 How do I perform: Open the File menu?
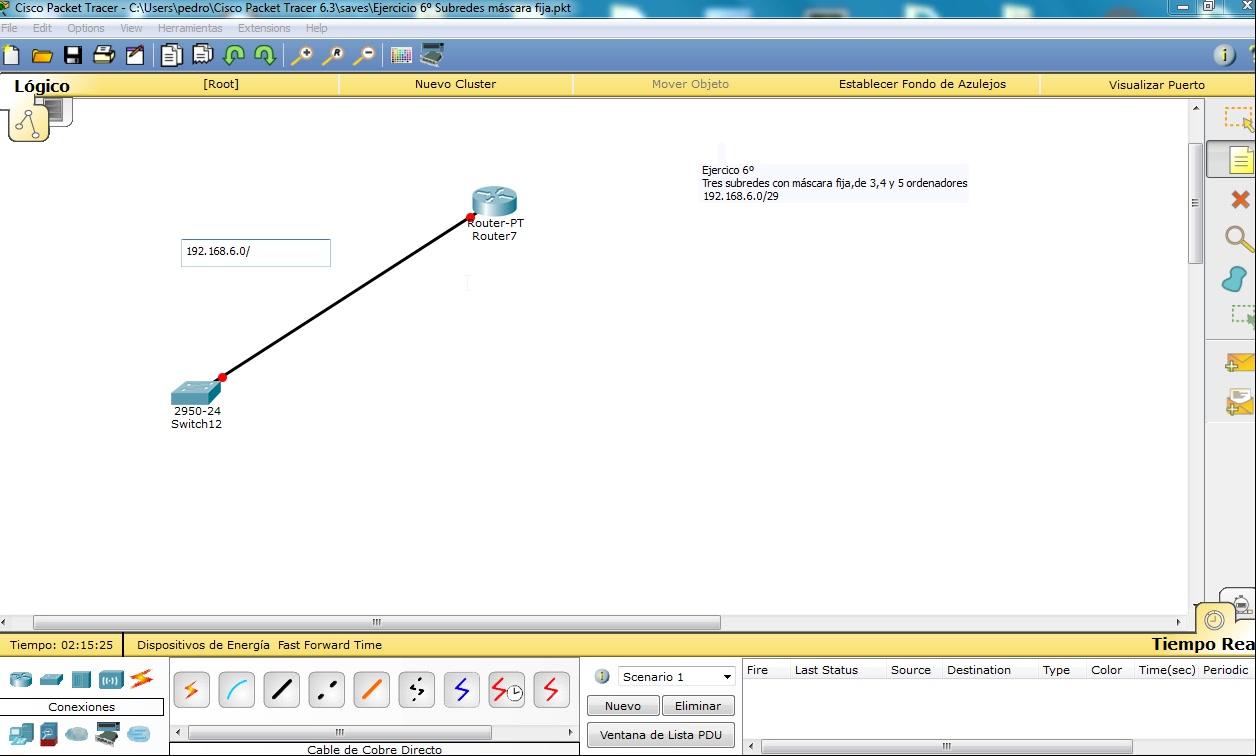9,28
